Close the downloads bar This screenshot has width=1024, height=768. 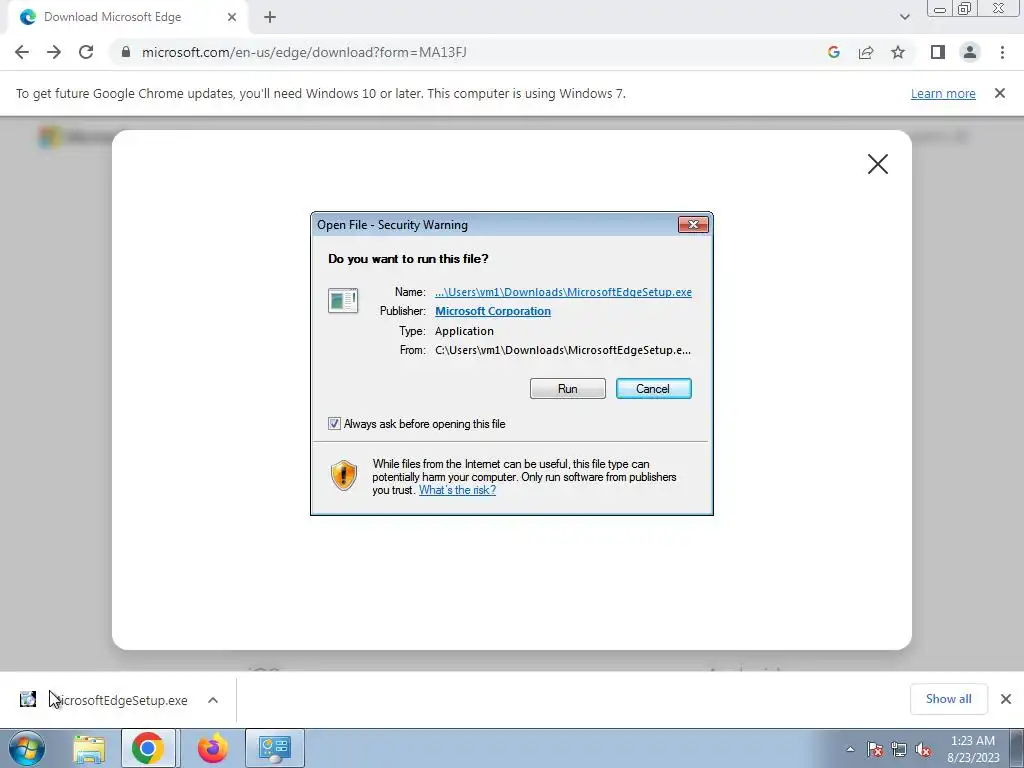click(1006, 699)
